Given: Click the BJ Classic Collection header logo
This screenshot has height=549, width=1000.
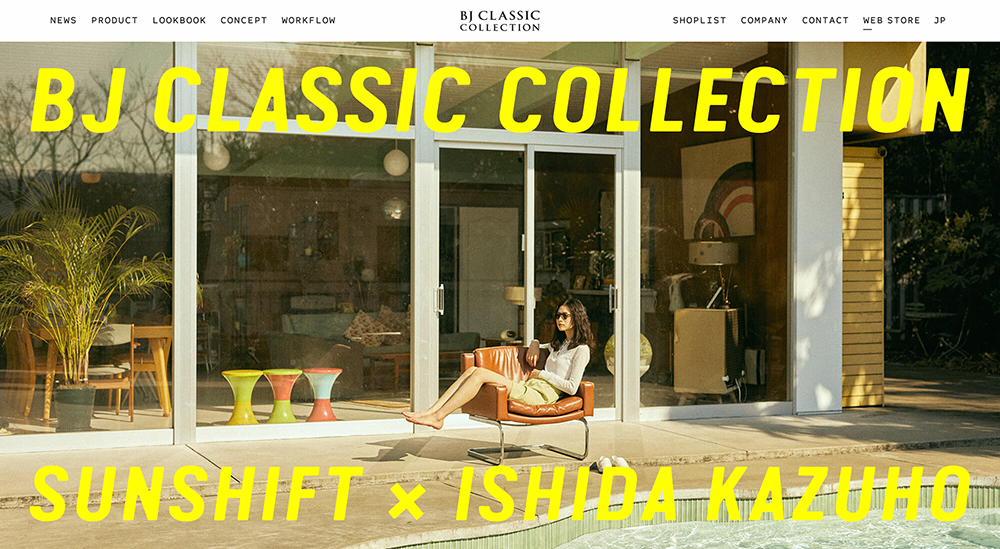Looking at the screenshot, I should [500, 20].
